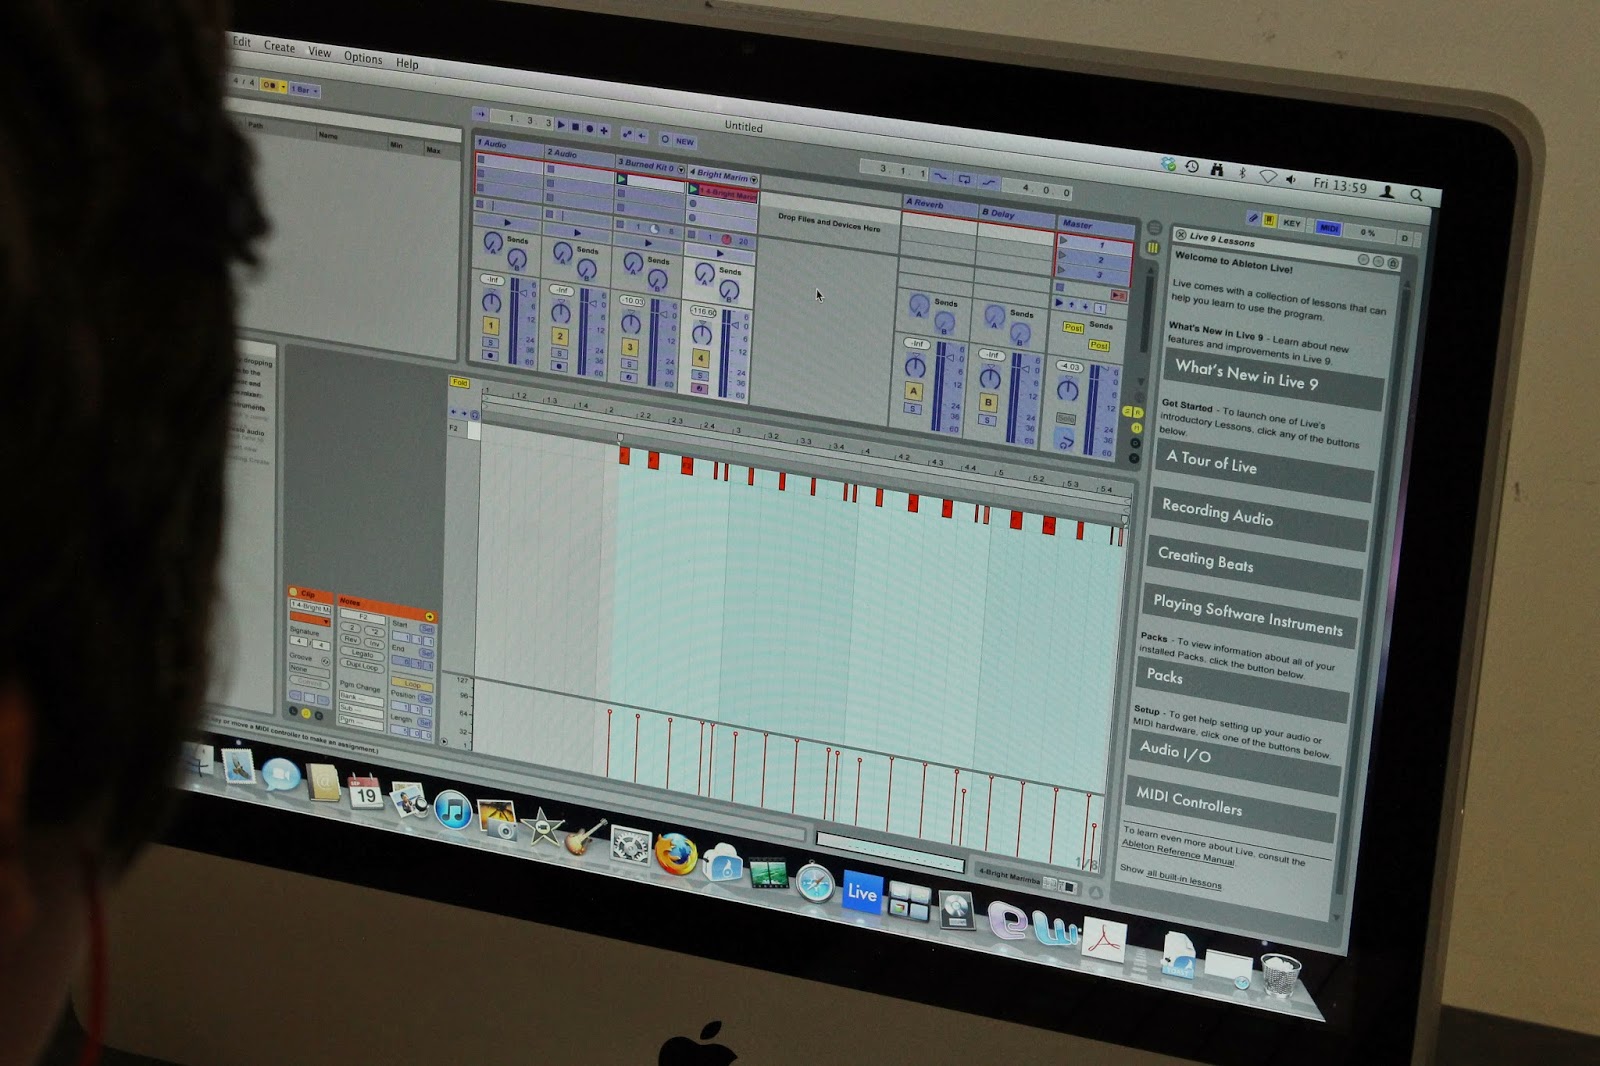1600x1066 pixels.
Task: Launch the clip in 3 Burned Kit track
Action: pyautogui.click(x=622, y=179)
